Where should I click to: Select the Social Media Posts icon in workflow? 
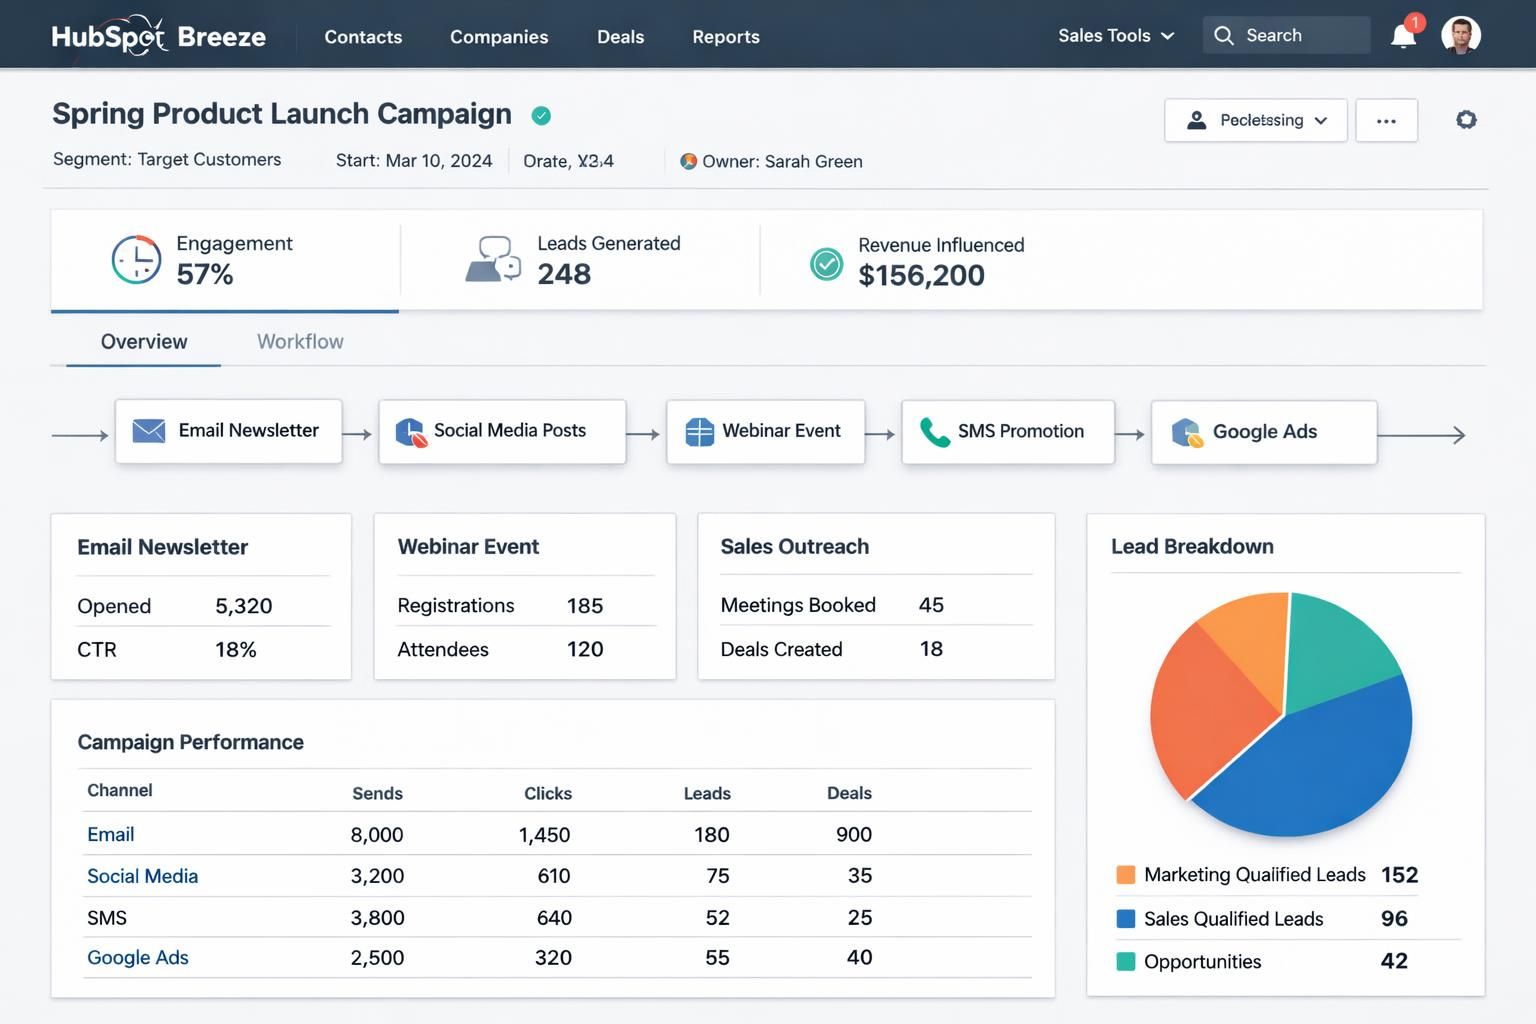tap(410, 431)
